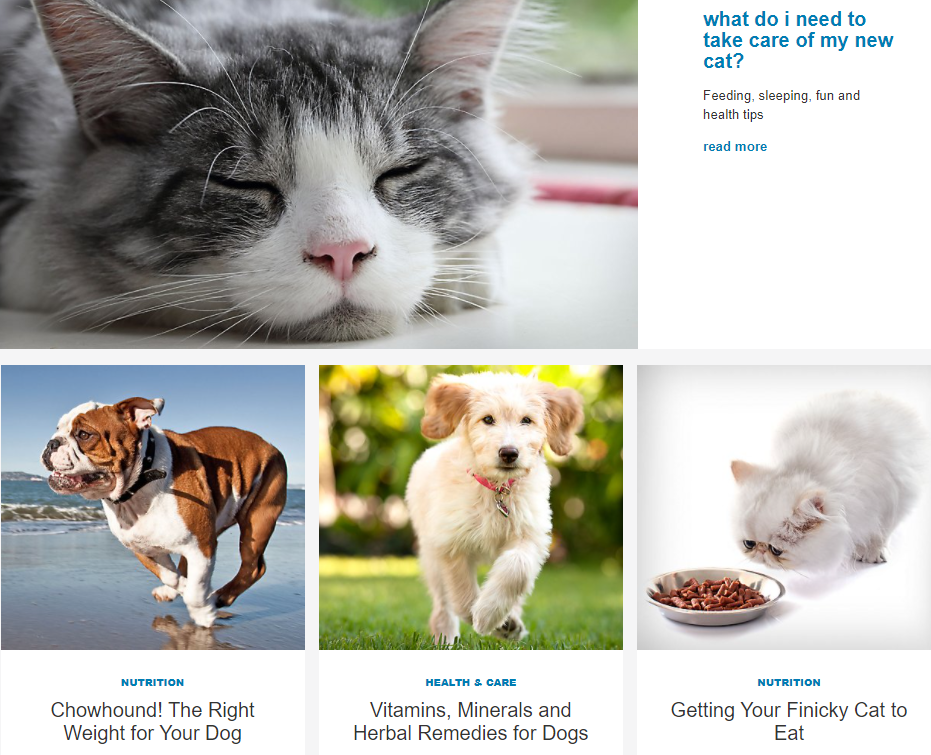Open 'Getting Your Finicky Cat to Eat'
This screenshot has width=931, height=755.
(x=788, y=721)
